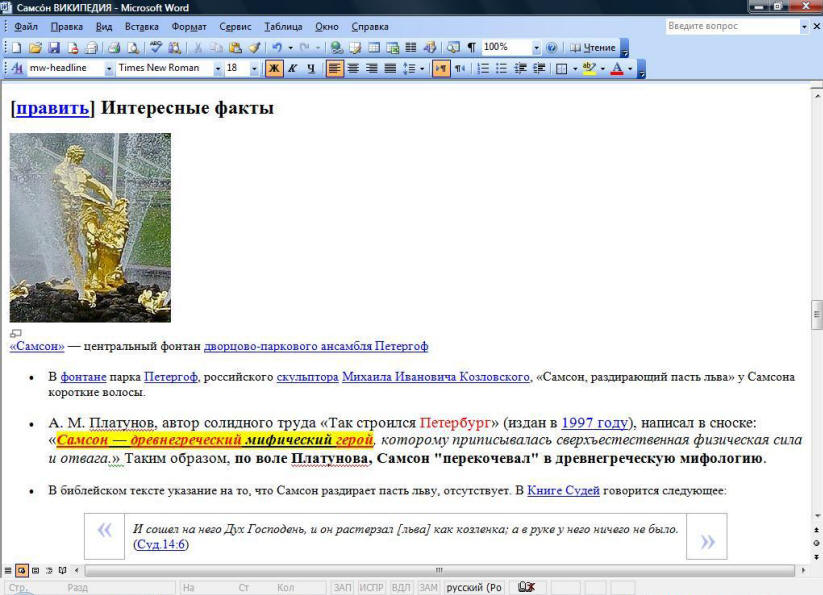
Task: Apply the red font color
Action: 617,69
